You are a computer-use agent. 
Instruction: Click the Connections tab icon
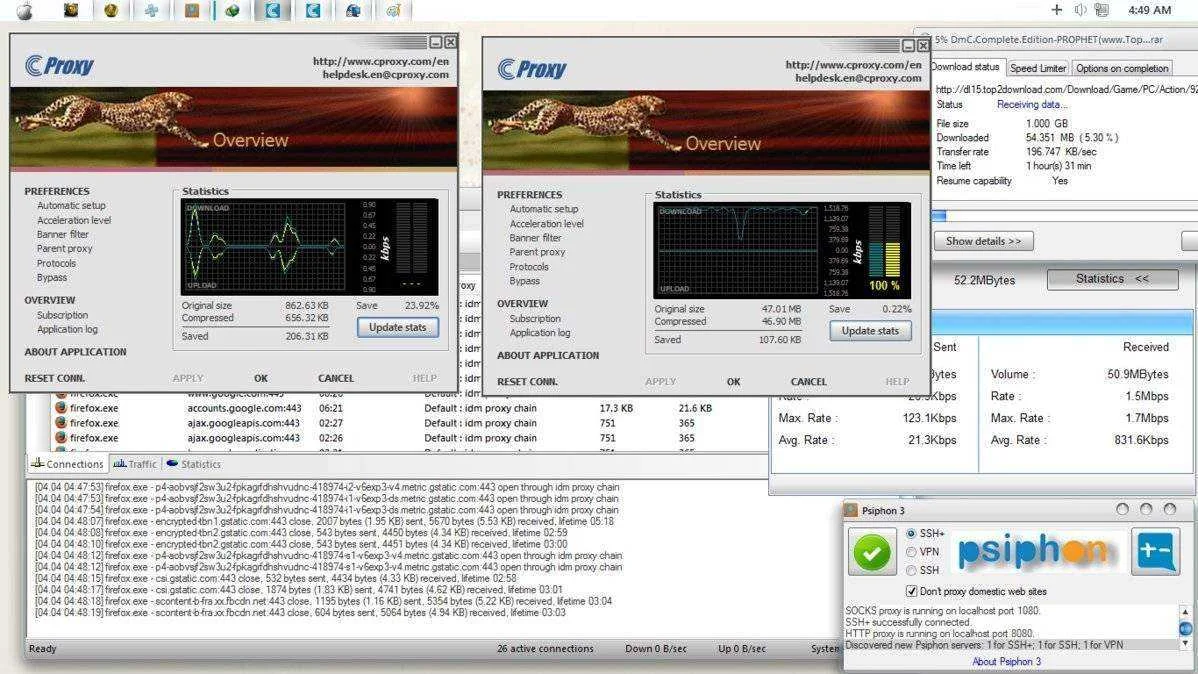point(37,463)
